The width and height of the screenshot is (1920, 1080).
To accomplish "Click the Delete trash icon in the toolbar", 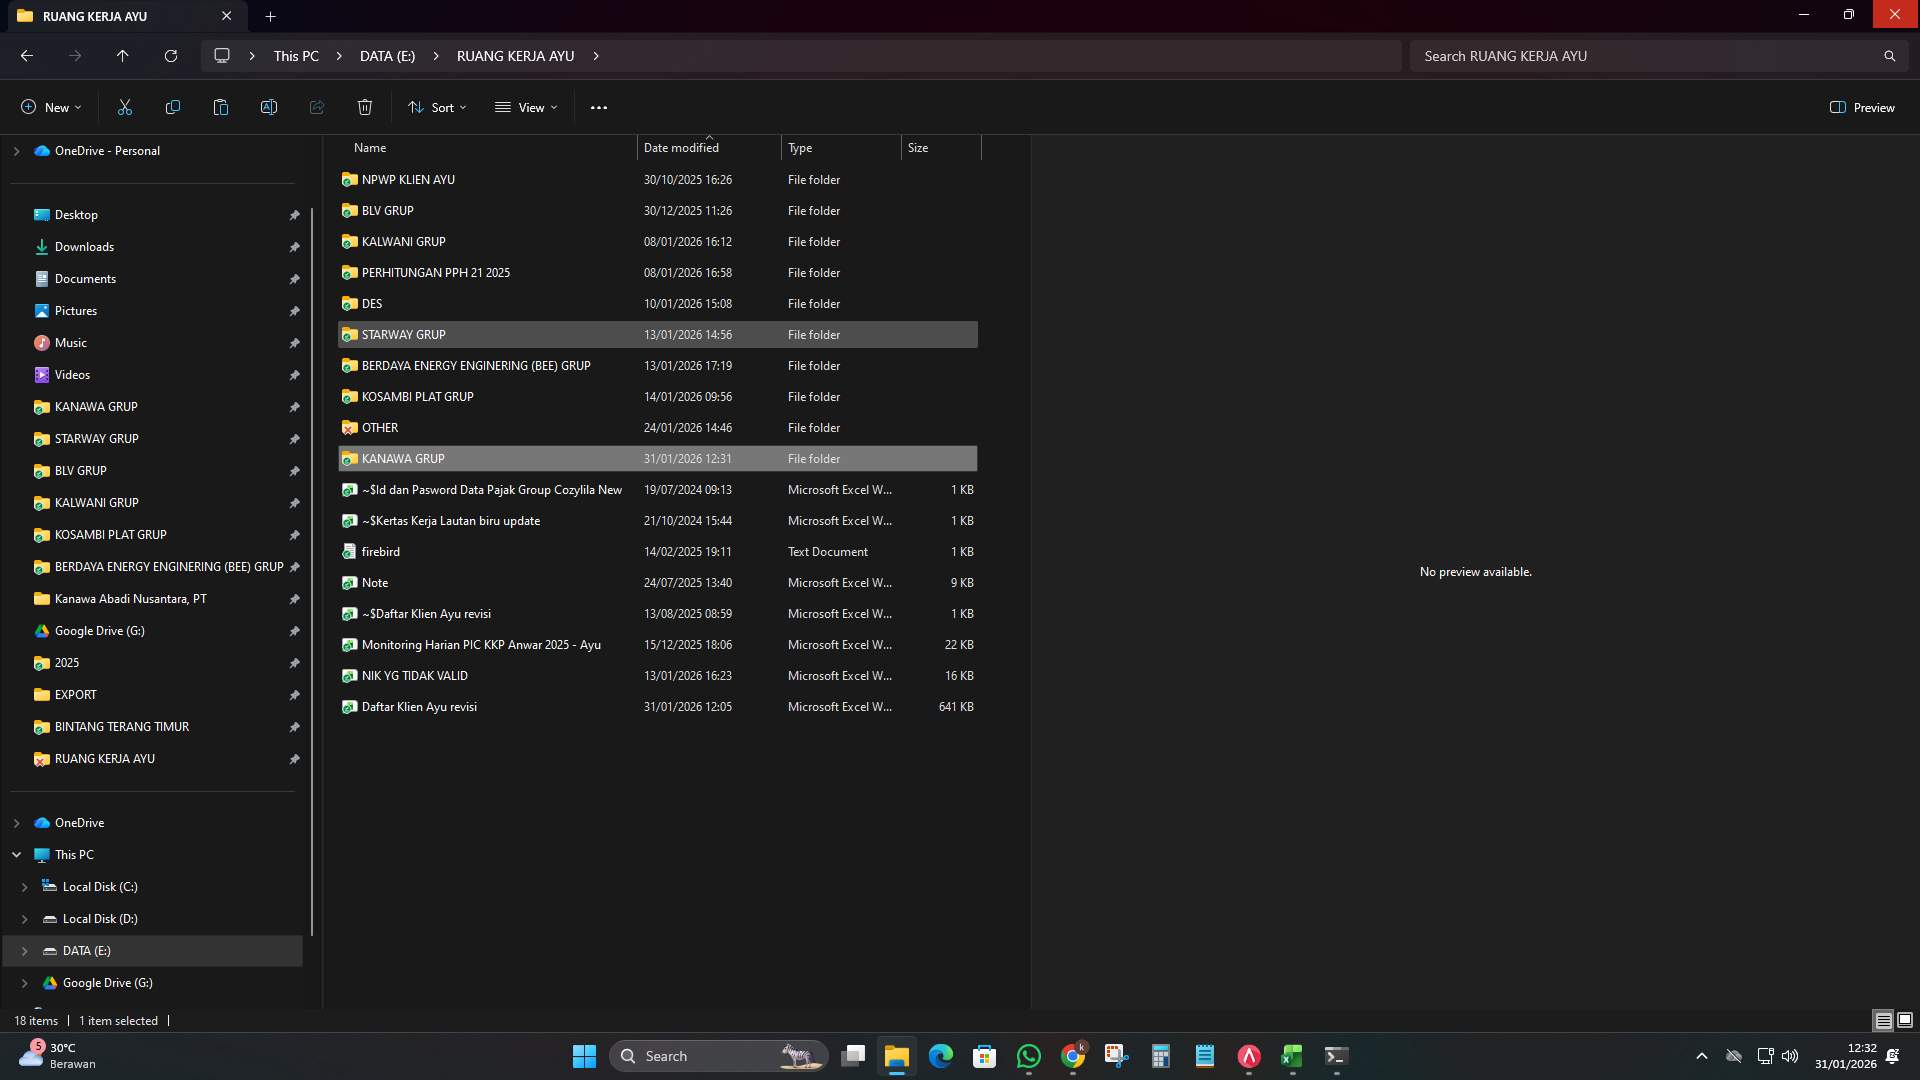I will 364,107.
